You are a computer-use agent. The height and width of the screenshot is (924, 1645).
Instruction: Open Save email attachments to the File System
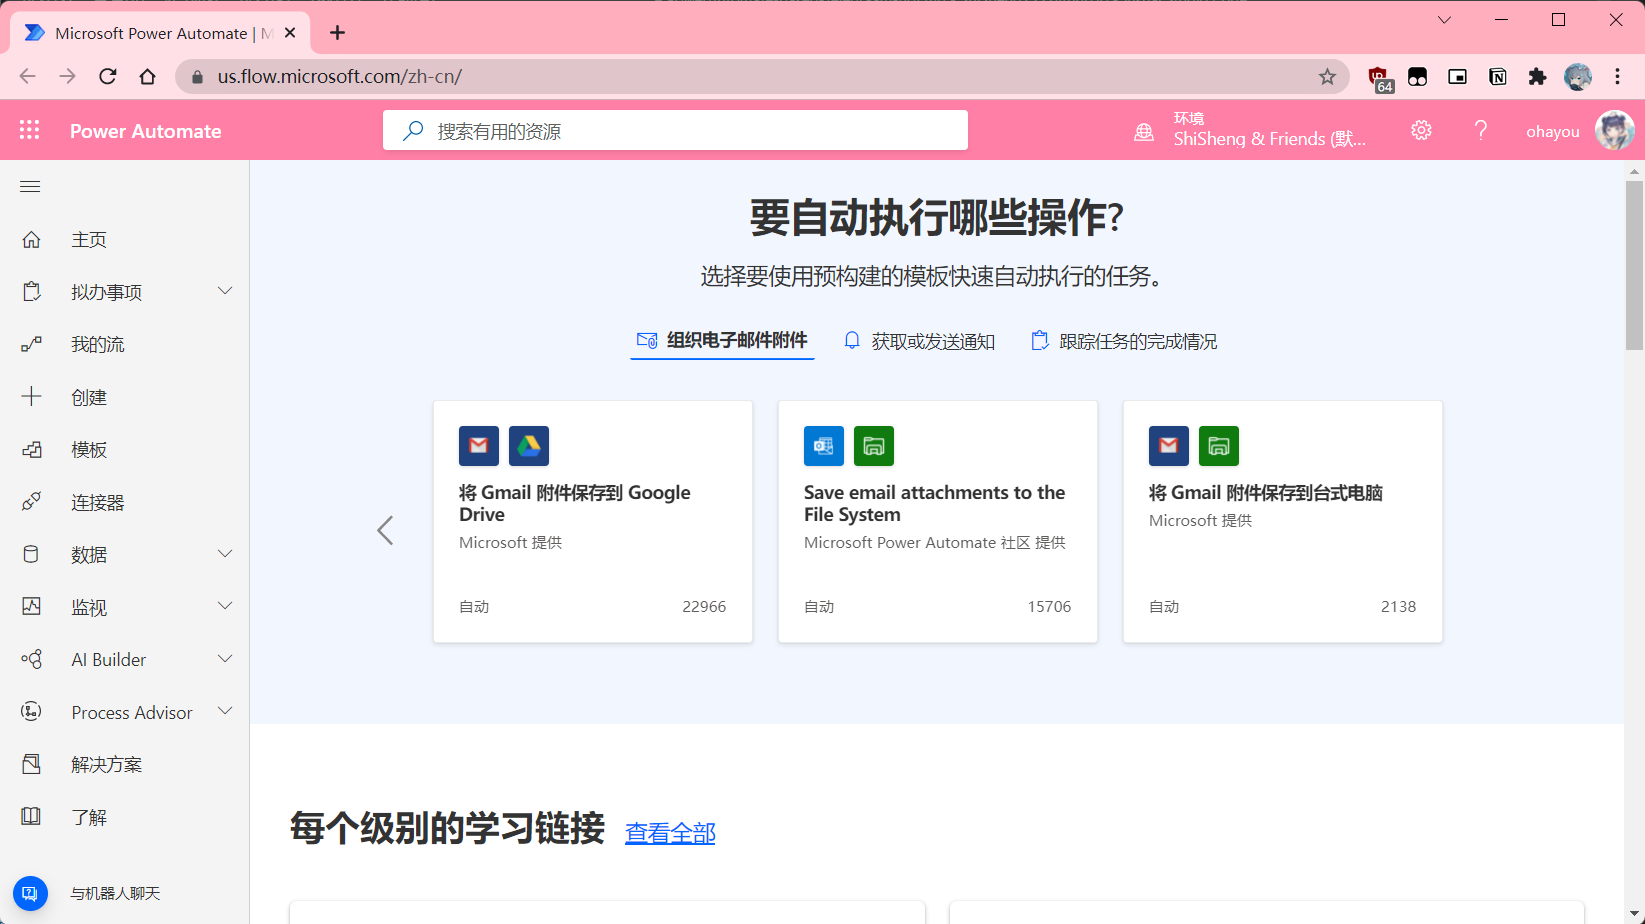[934, 503]
